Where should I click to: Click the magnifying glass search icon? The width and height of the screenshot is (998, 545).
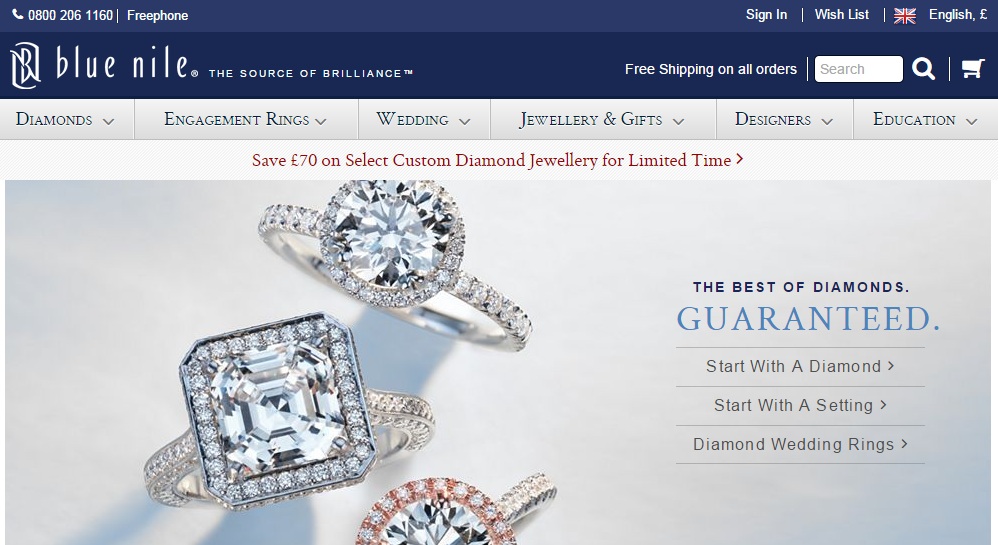click(924, 69)
